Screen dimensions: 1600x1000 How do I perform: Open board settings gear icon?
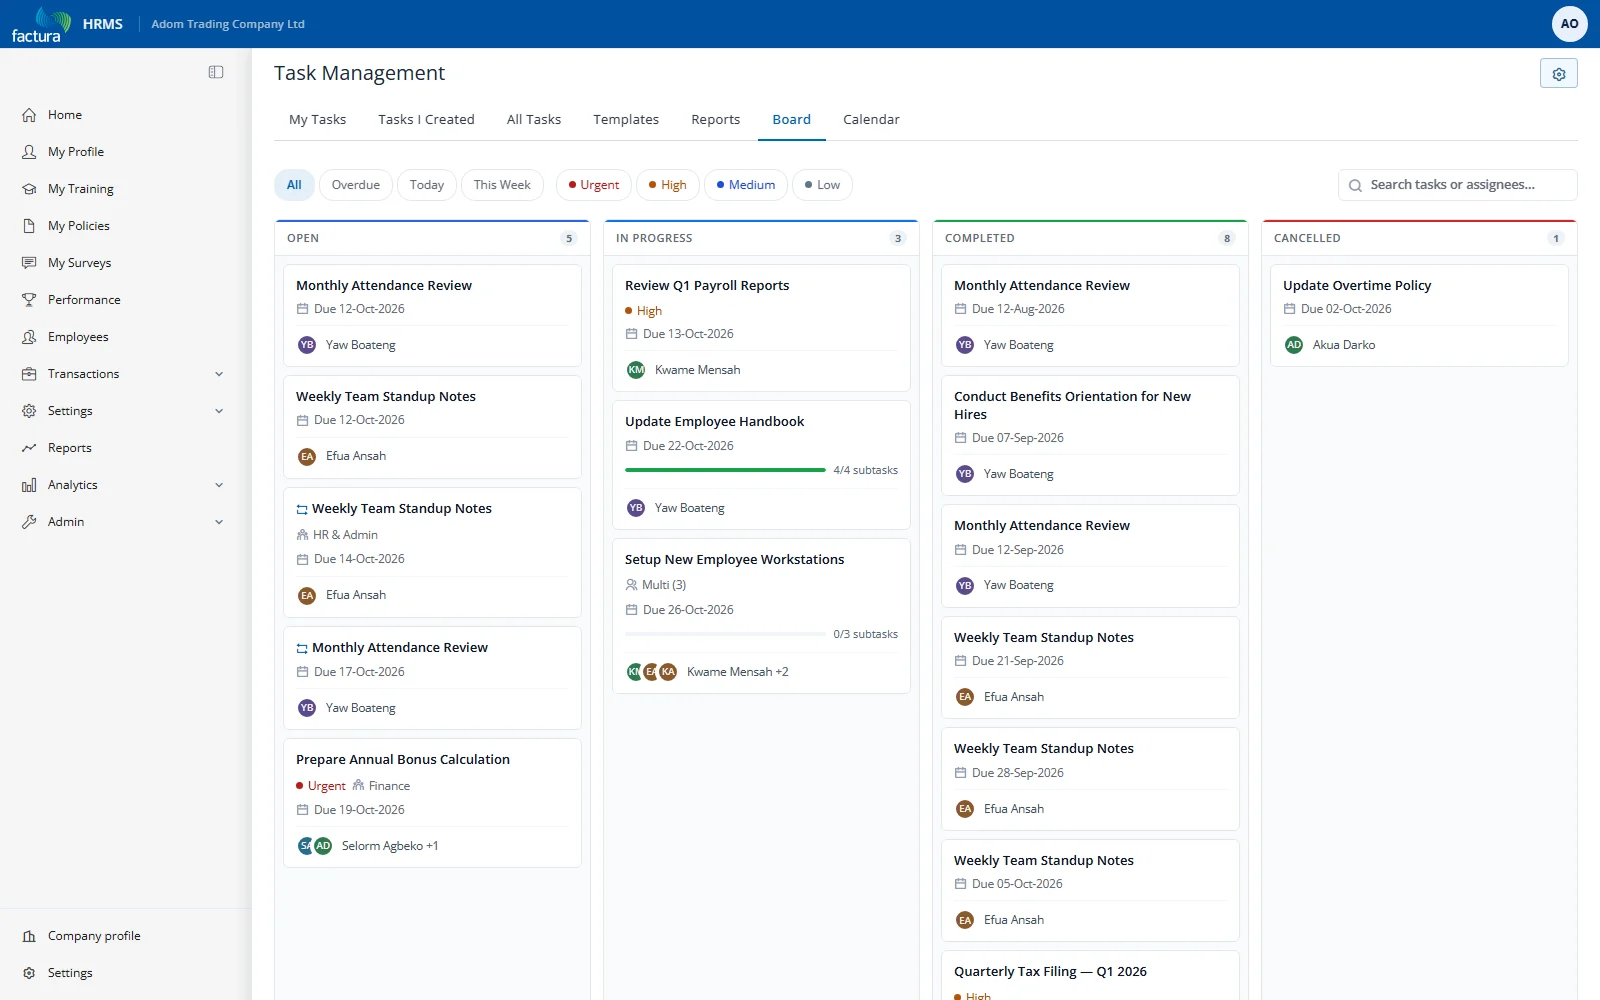[x=1558, y=74]
